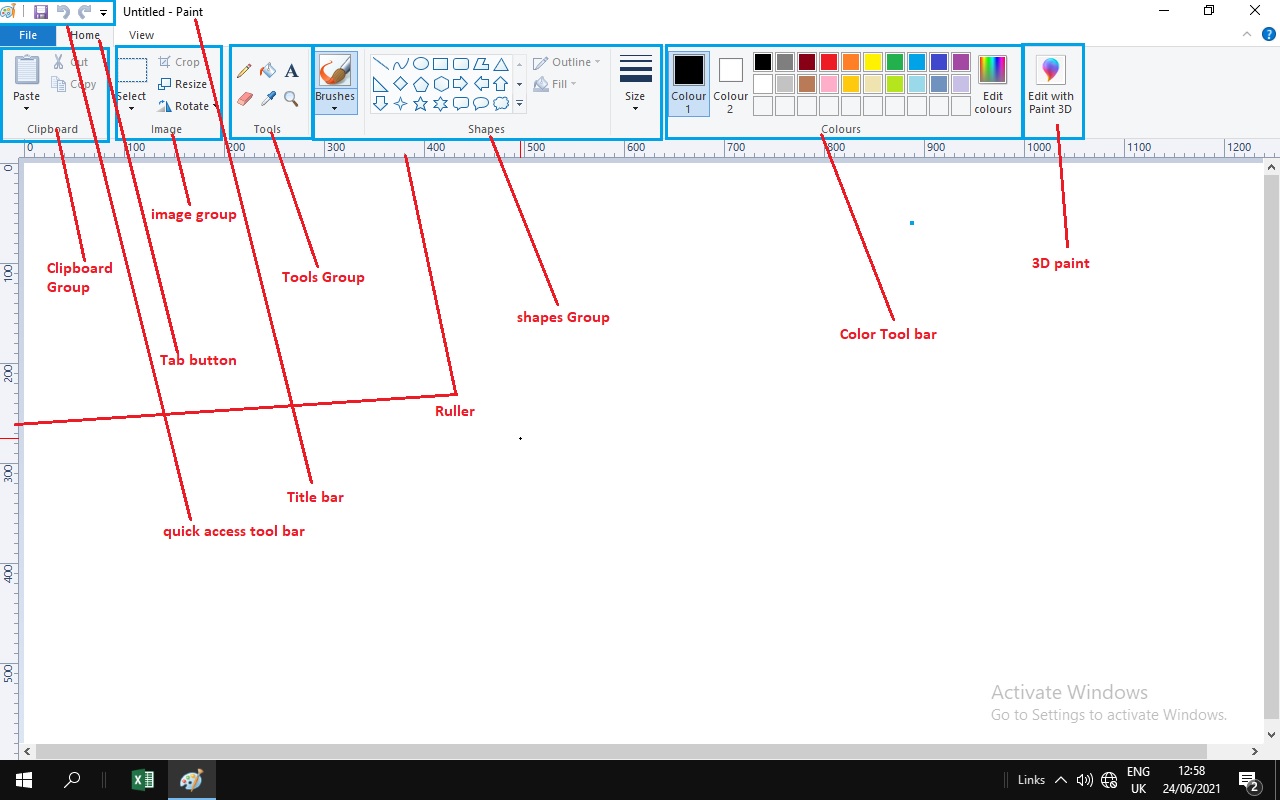Click the vertical scrollbar thumb
This screenshot has height=800, width=1280.
coord(1271,447)
